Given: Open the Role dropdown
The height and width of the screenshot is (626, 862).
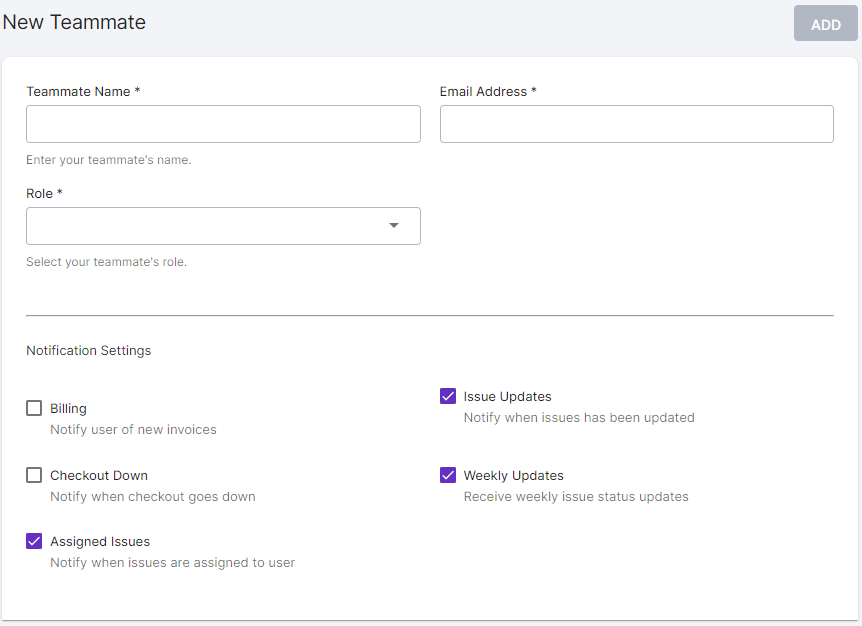Looking at the screenshot, I should (223, 226).
